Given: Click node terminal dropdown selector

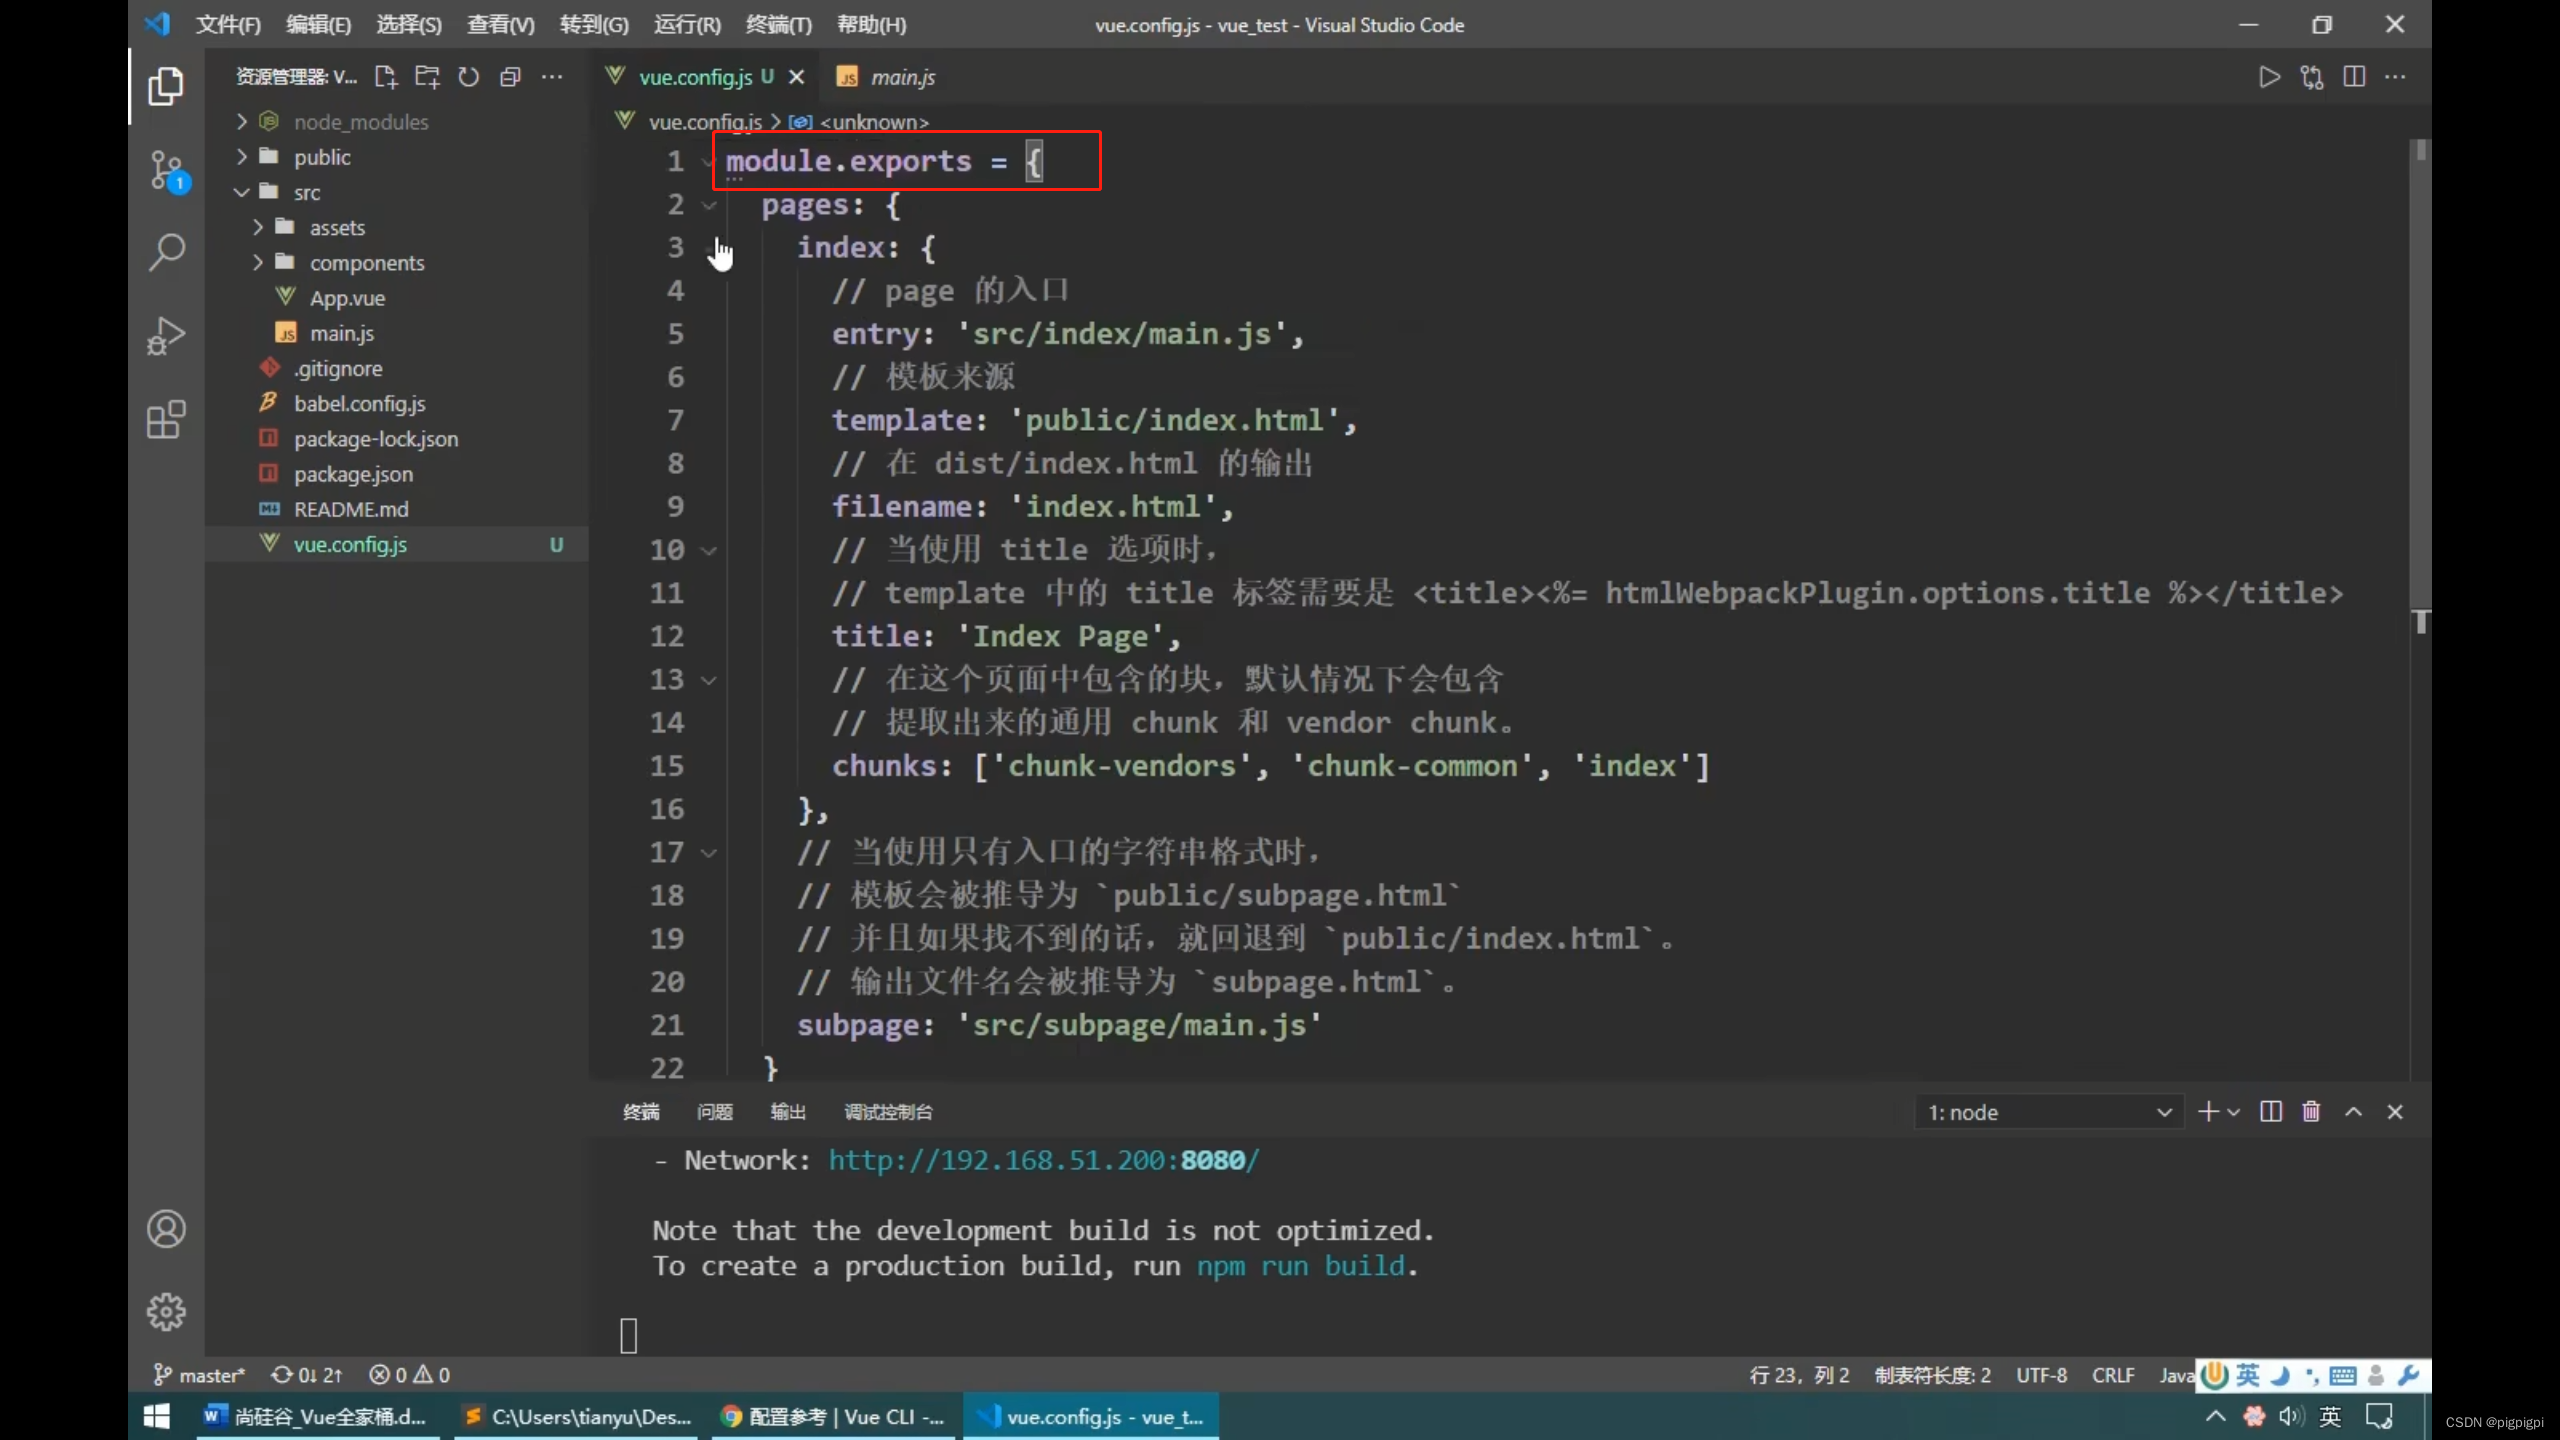Looking at the screenshot, I should tap(2043, 1111).
